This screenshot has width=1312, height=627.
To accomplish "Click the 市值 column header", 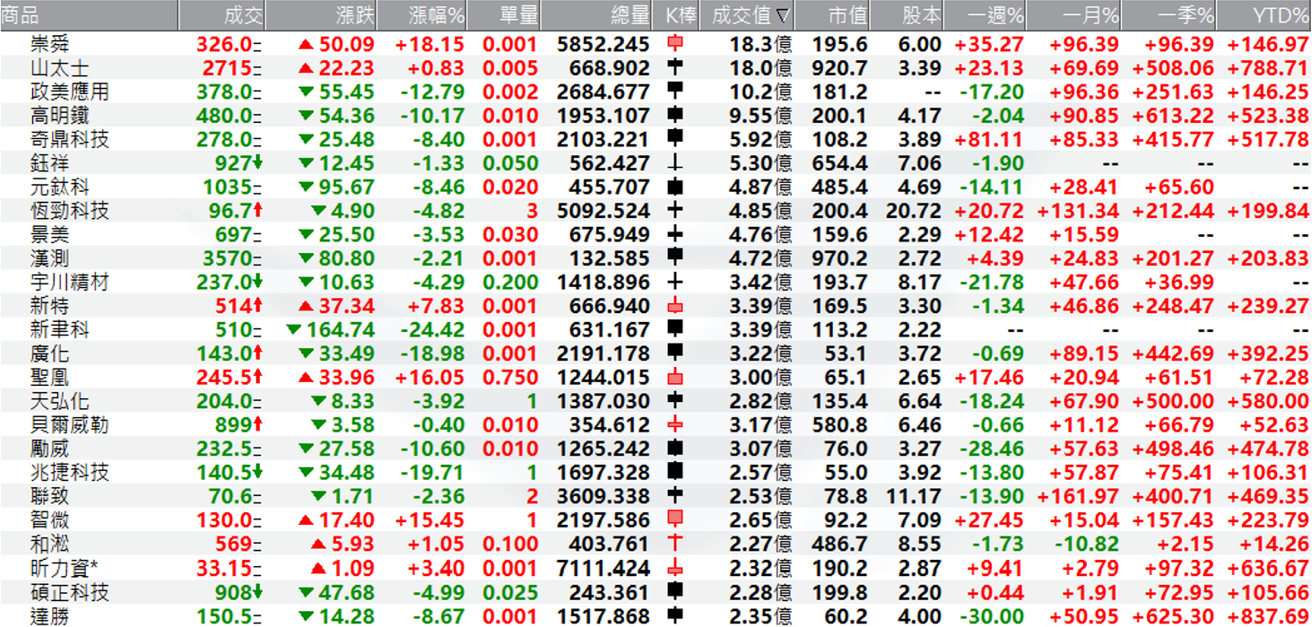I will 848,15.
